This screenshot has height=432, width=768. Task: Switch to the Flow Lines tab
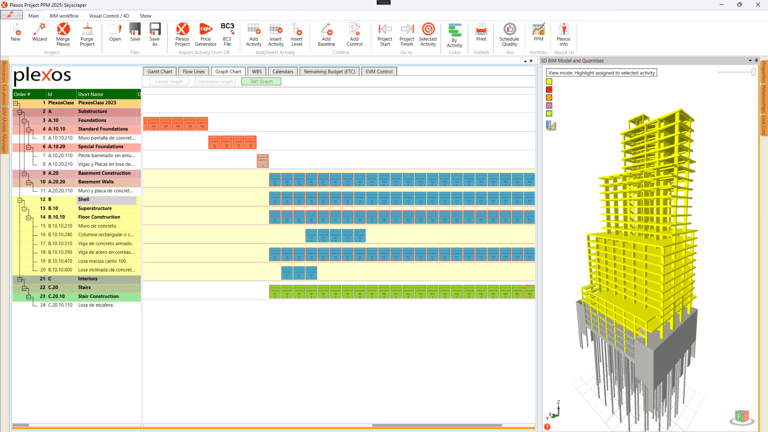point(193,72)
